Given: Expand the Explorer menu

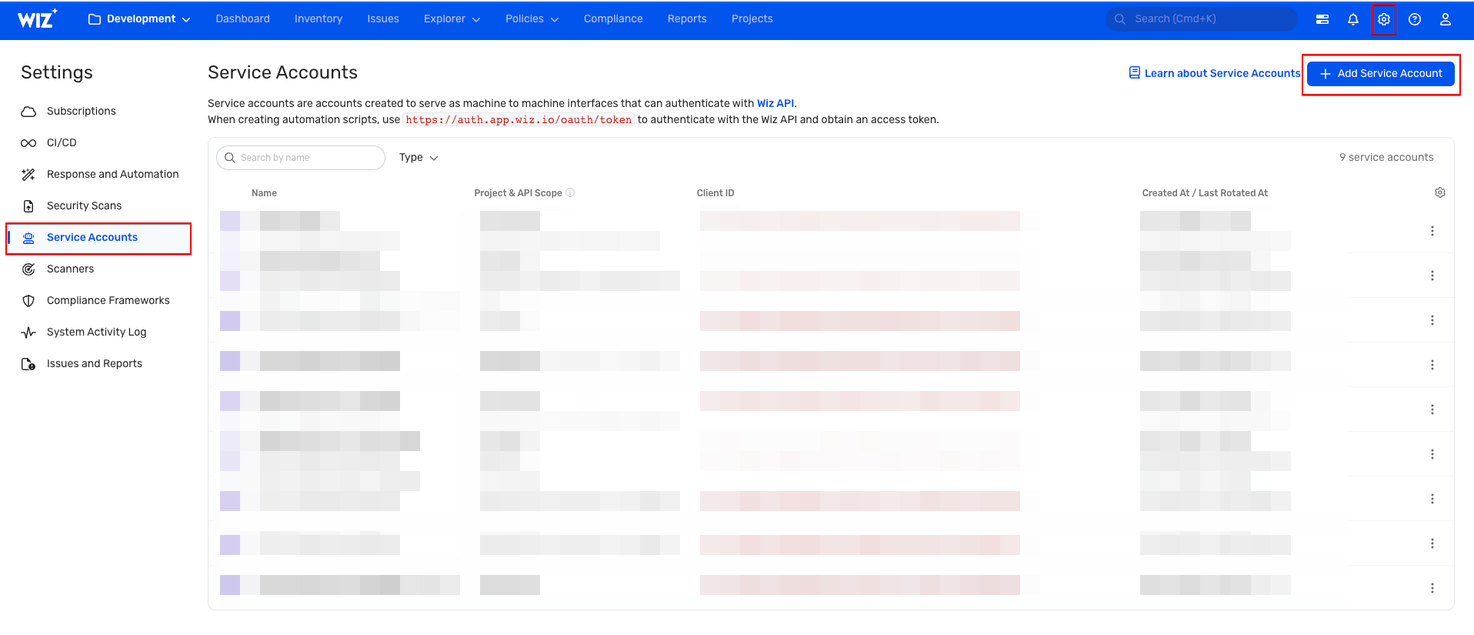Looking at the screenshot, I should 451,19.
